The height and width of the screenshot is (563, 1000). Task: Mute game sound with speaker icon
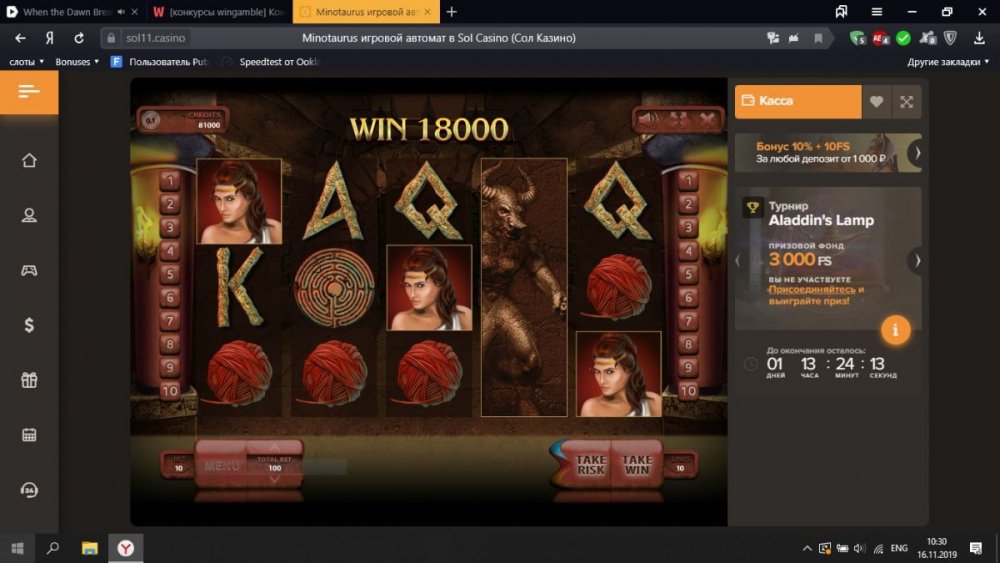tap(647, 119)
